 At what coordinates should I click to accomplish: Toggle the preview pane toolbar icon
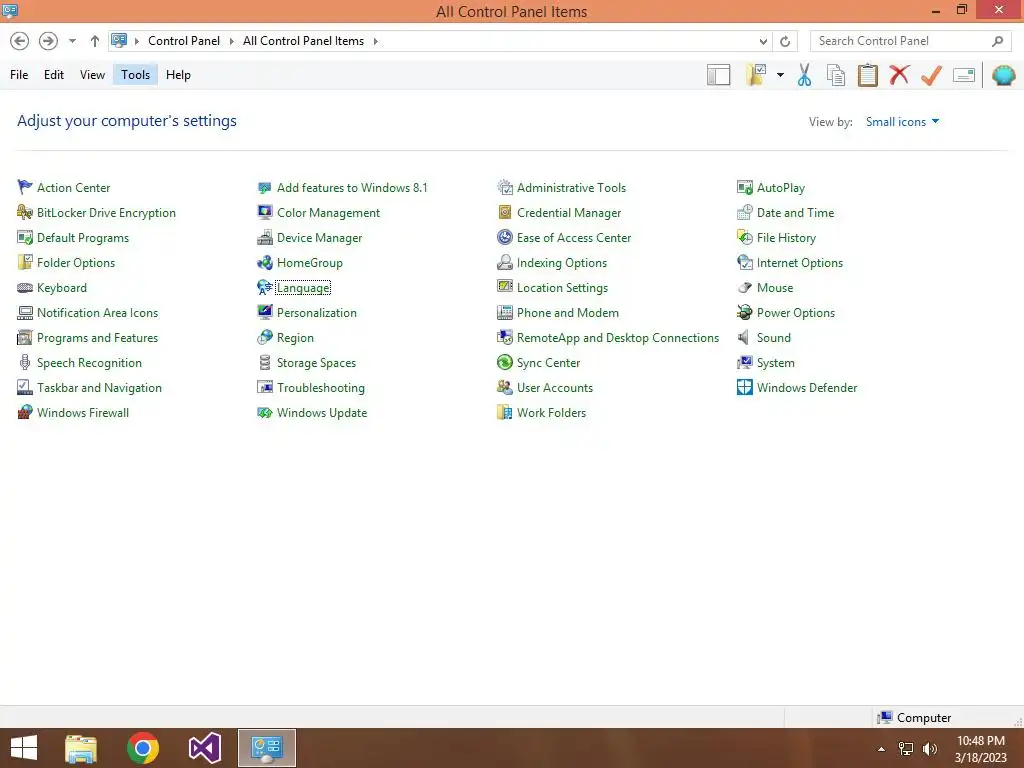pyautogui.click(x=718, y=75)
